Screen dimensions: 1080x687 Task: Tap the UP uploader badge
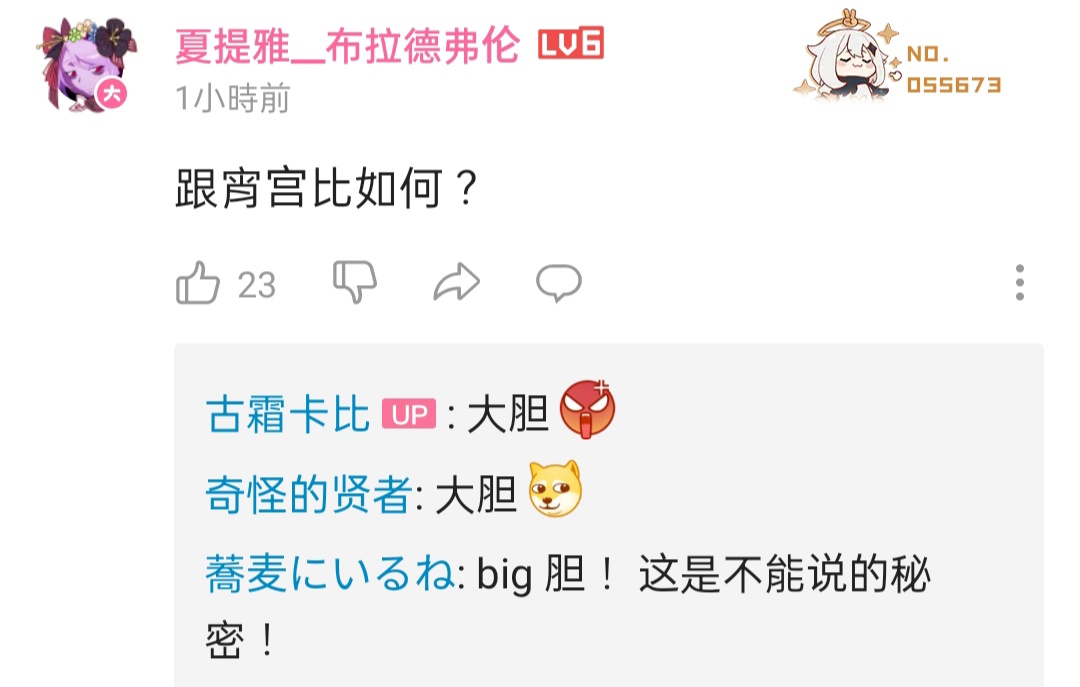[408, 414]
